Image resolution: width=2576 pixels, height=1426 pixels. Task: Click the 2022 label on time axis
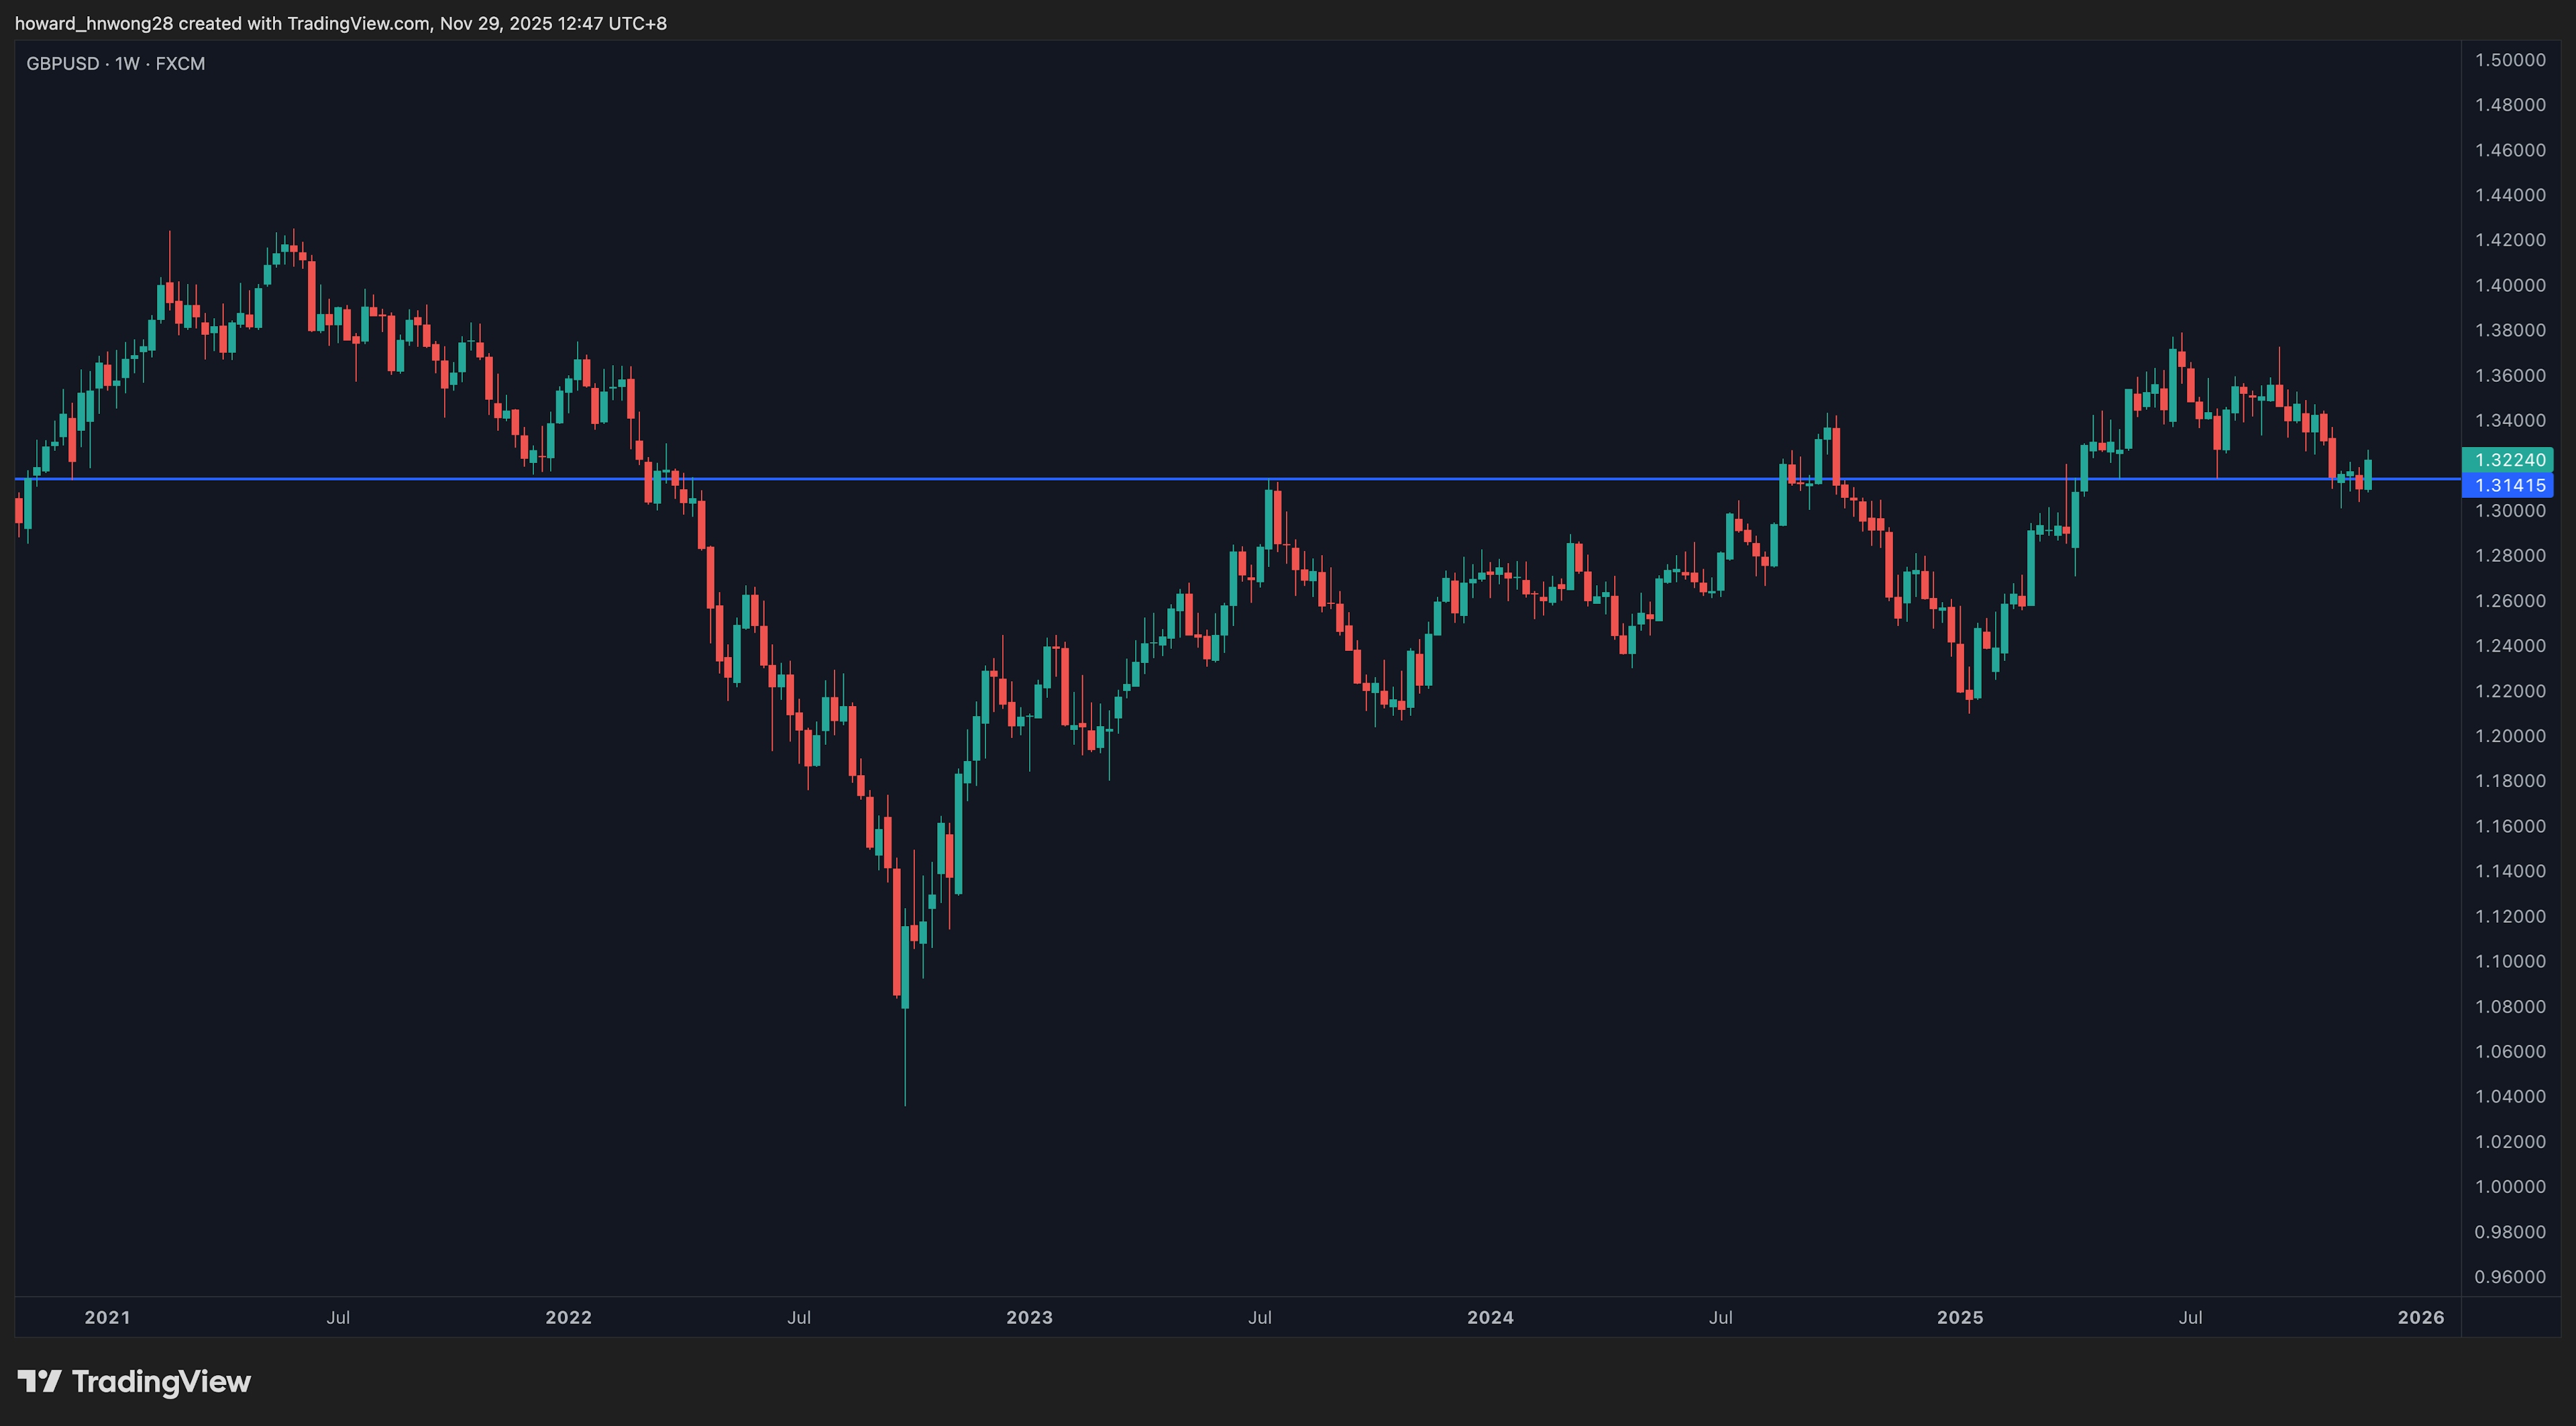[x=568, y=1317]
